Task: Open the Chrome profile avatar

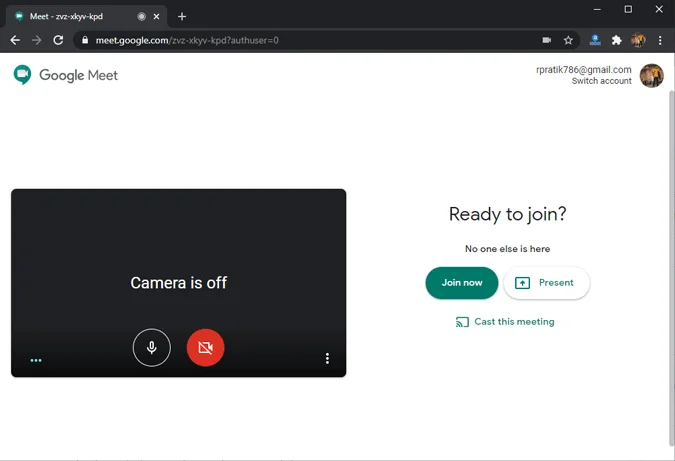Action: (638, 40)
